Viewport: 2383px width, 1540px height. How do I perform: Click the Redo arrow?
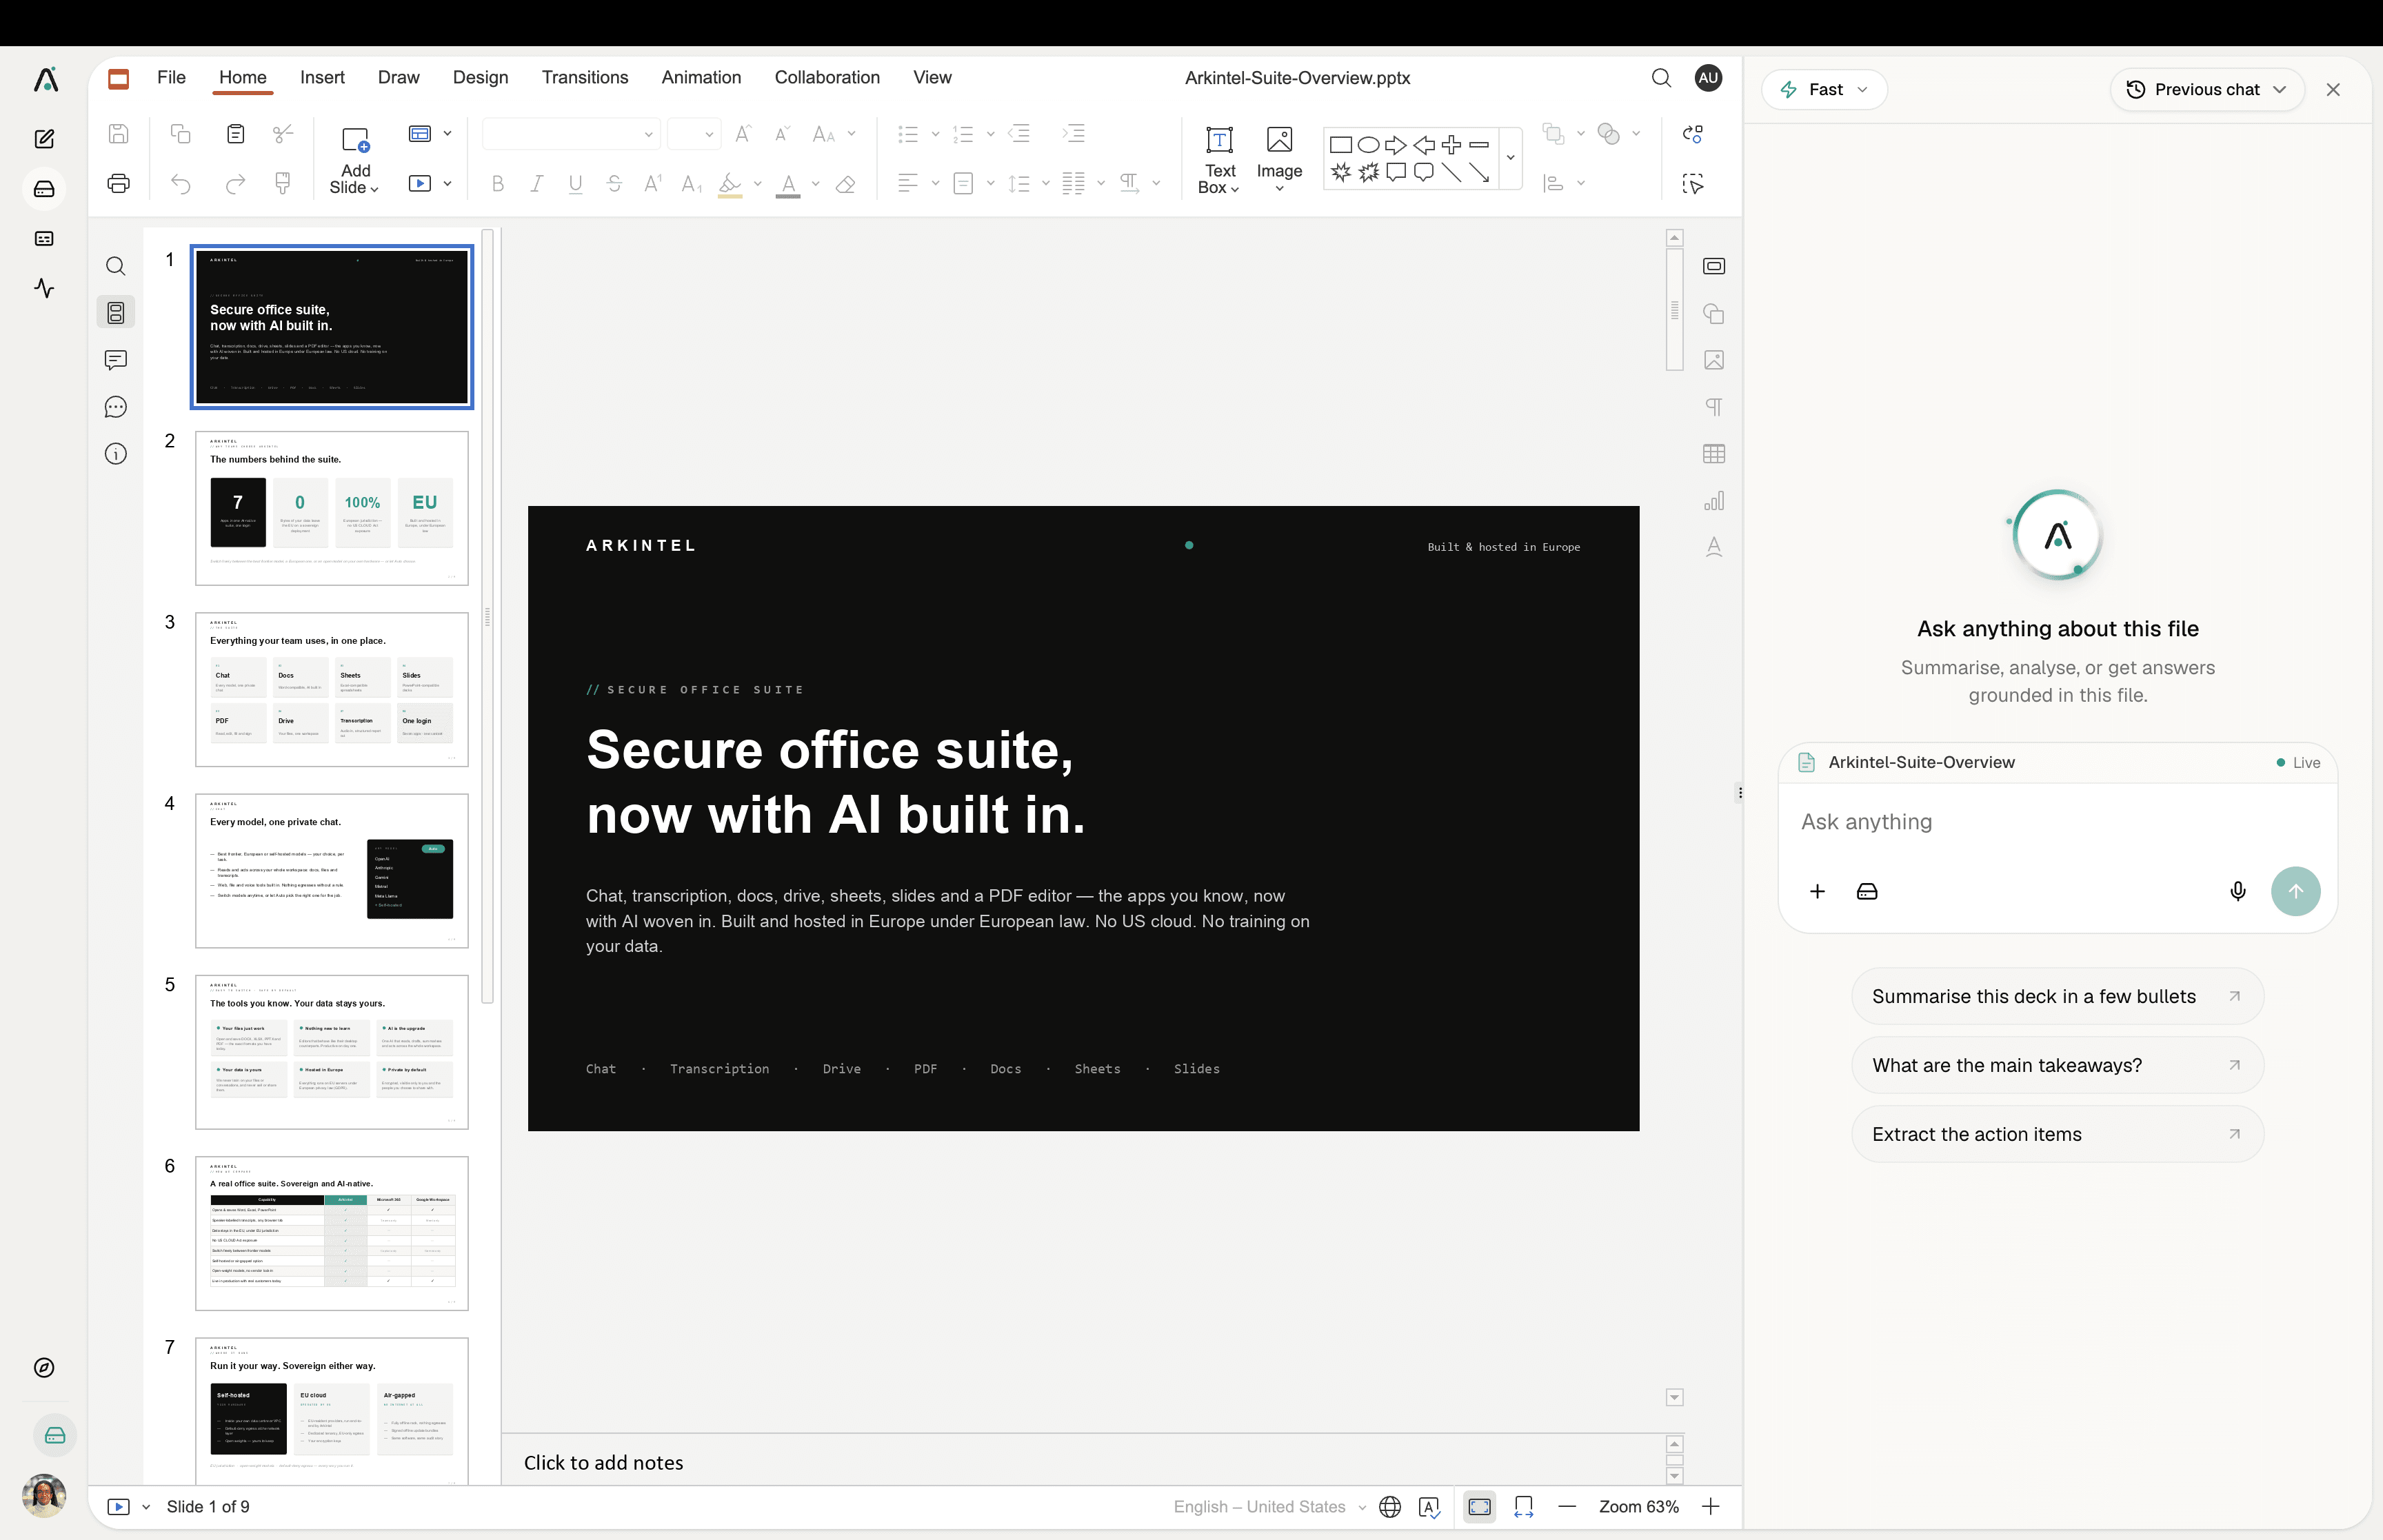coord(235,184)
